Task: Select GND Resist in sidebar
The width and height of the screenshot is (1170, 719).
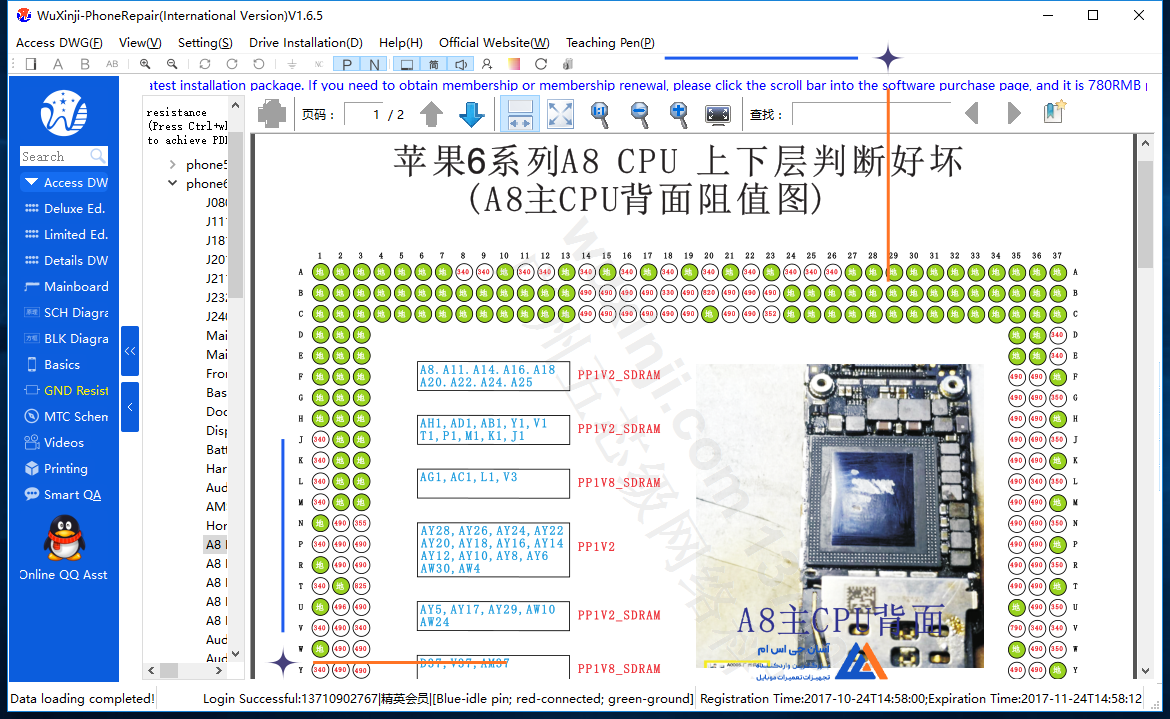Action: tap(66, 390)
